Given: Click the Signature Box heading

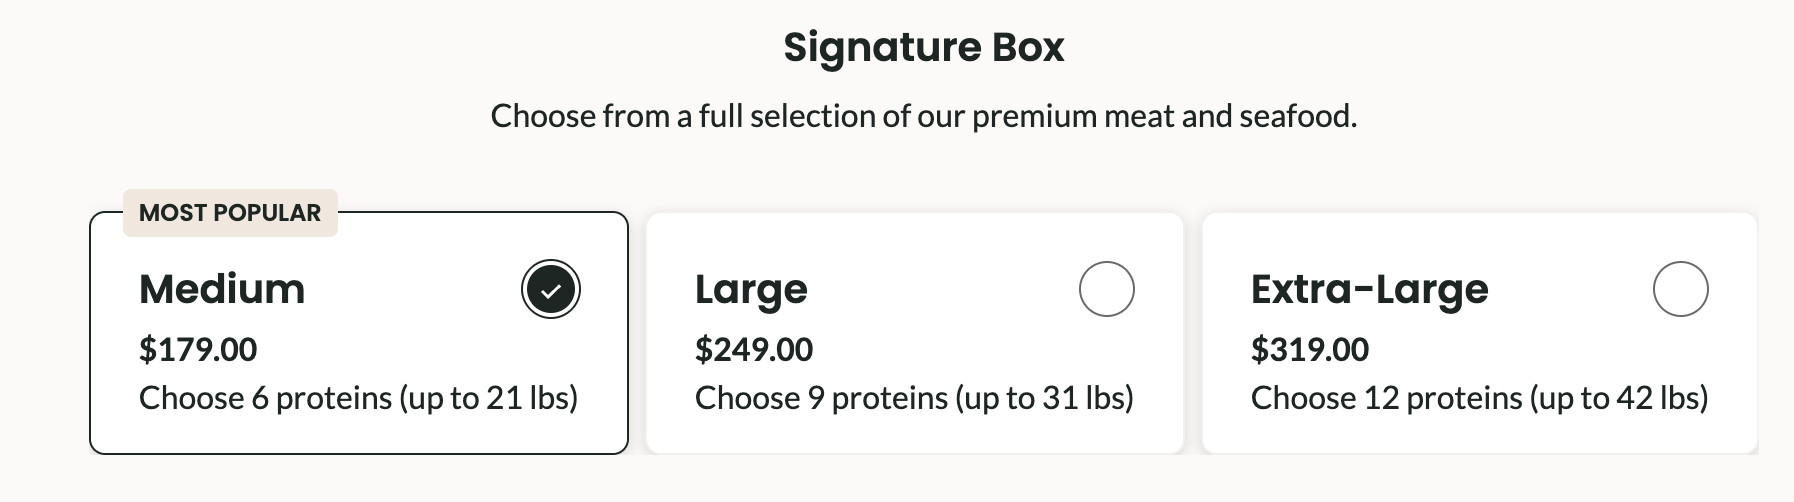Looking at the screenshot, I should tap(923, 47).
